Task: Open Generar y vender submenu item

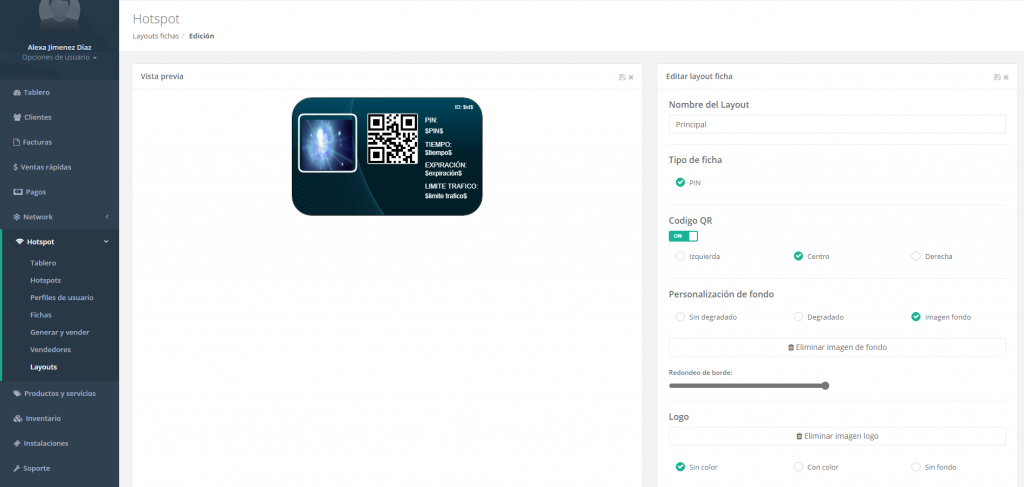Action: pos(60,332)
